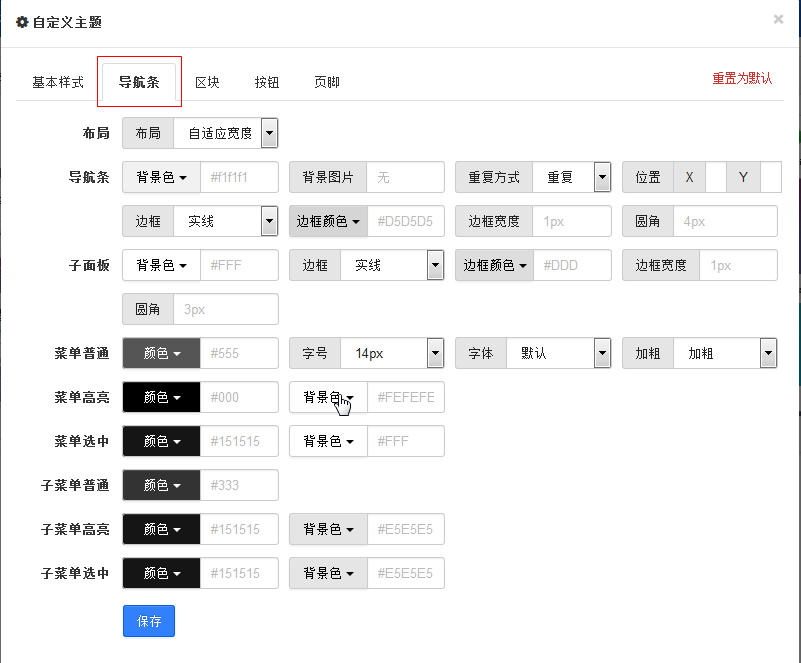Click the 菜单普通 #555 color field
The image size is (801, 663).
[x=240, y=353]
